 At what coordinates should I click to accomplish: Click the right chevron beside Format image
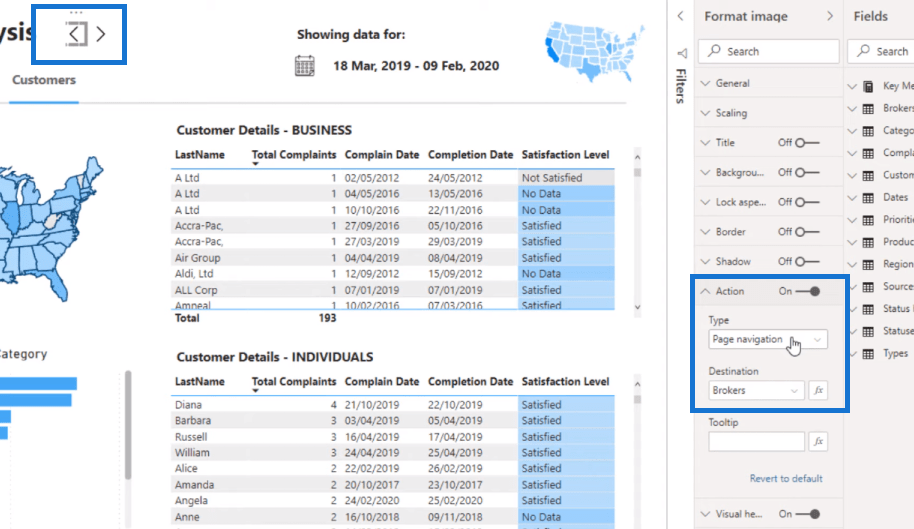coord(829,16)
